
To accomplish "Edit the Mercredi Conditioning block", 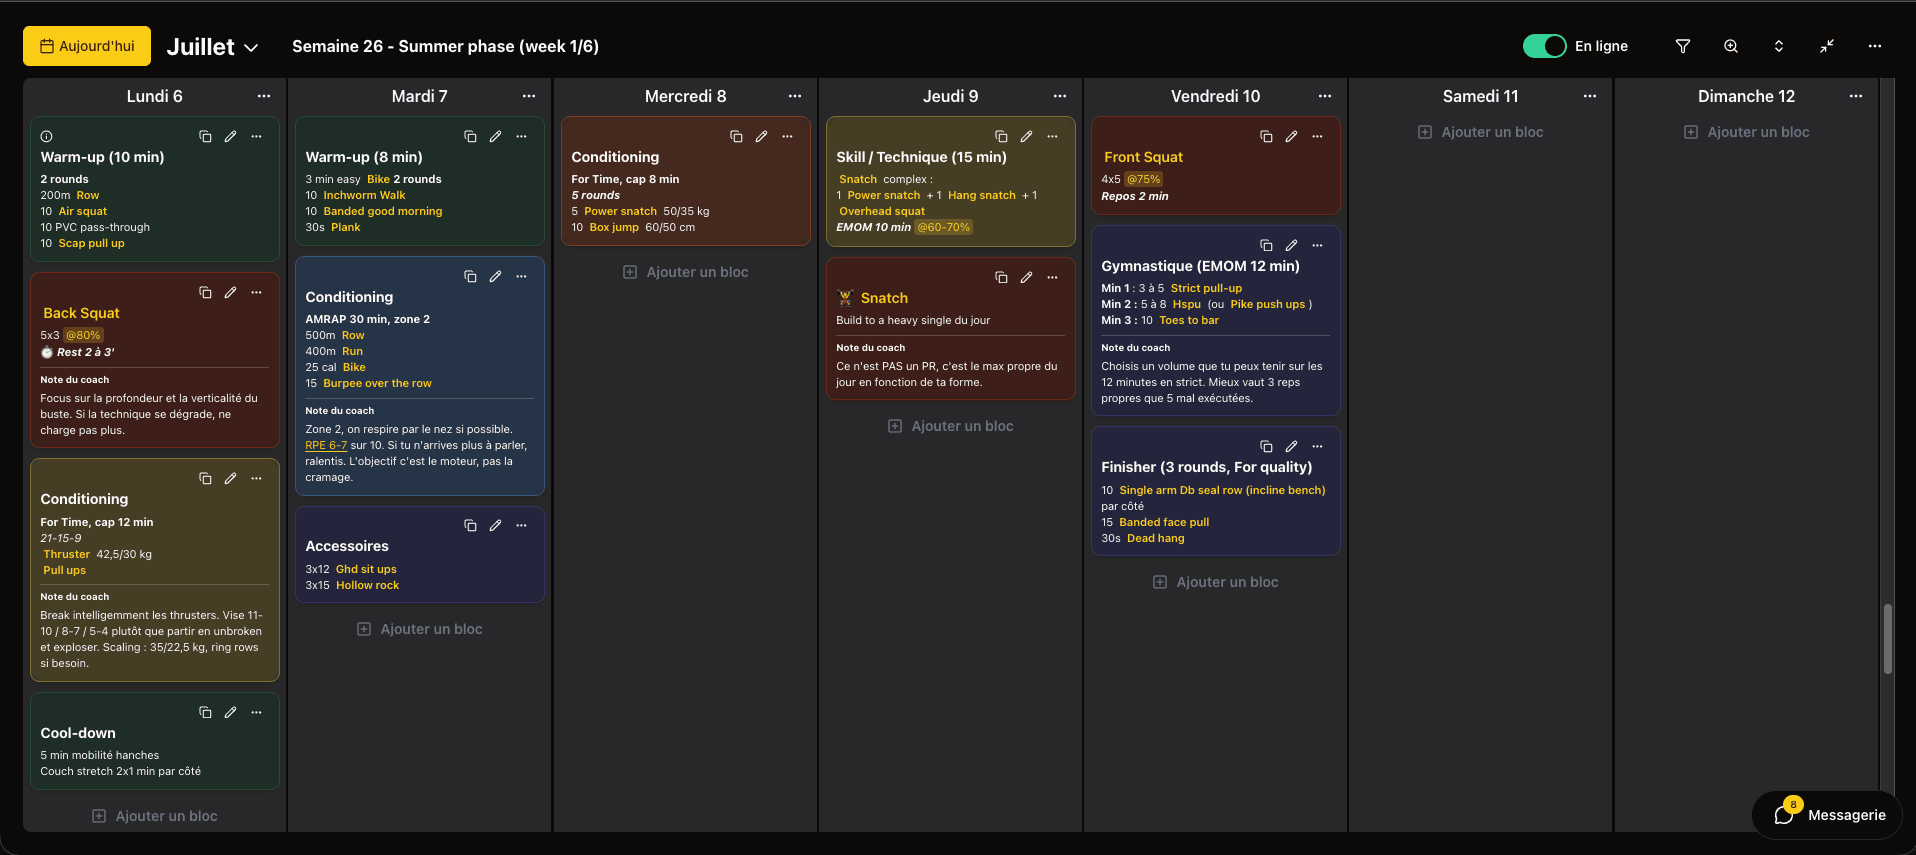I will pos(762,136).
